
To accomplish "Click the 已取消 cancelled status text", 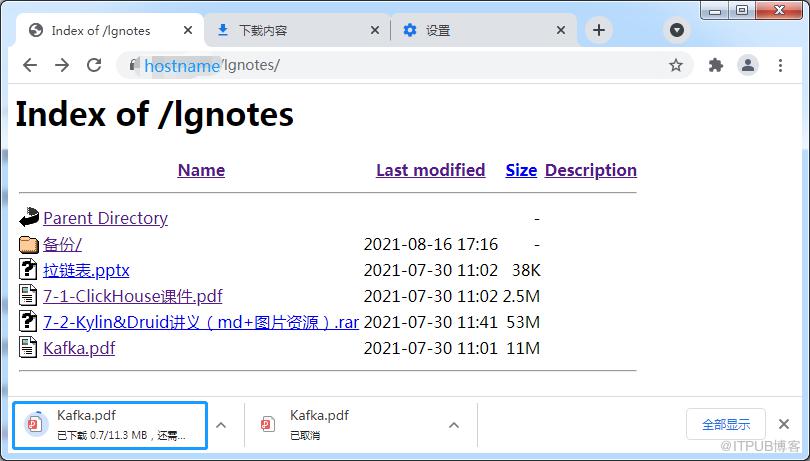I will click(305, 435).
